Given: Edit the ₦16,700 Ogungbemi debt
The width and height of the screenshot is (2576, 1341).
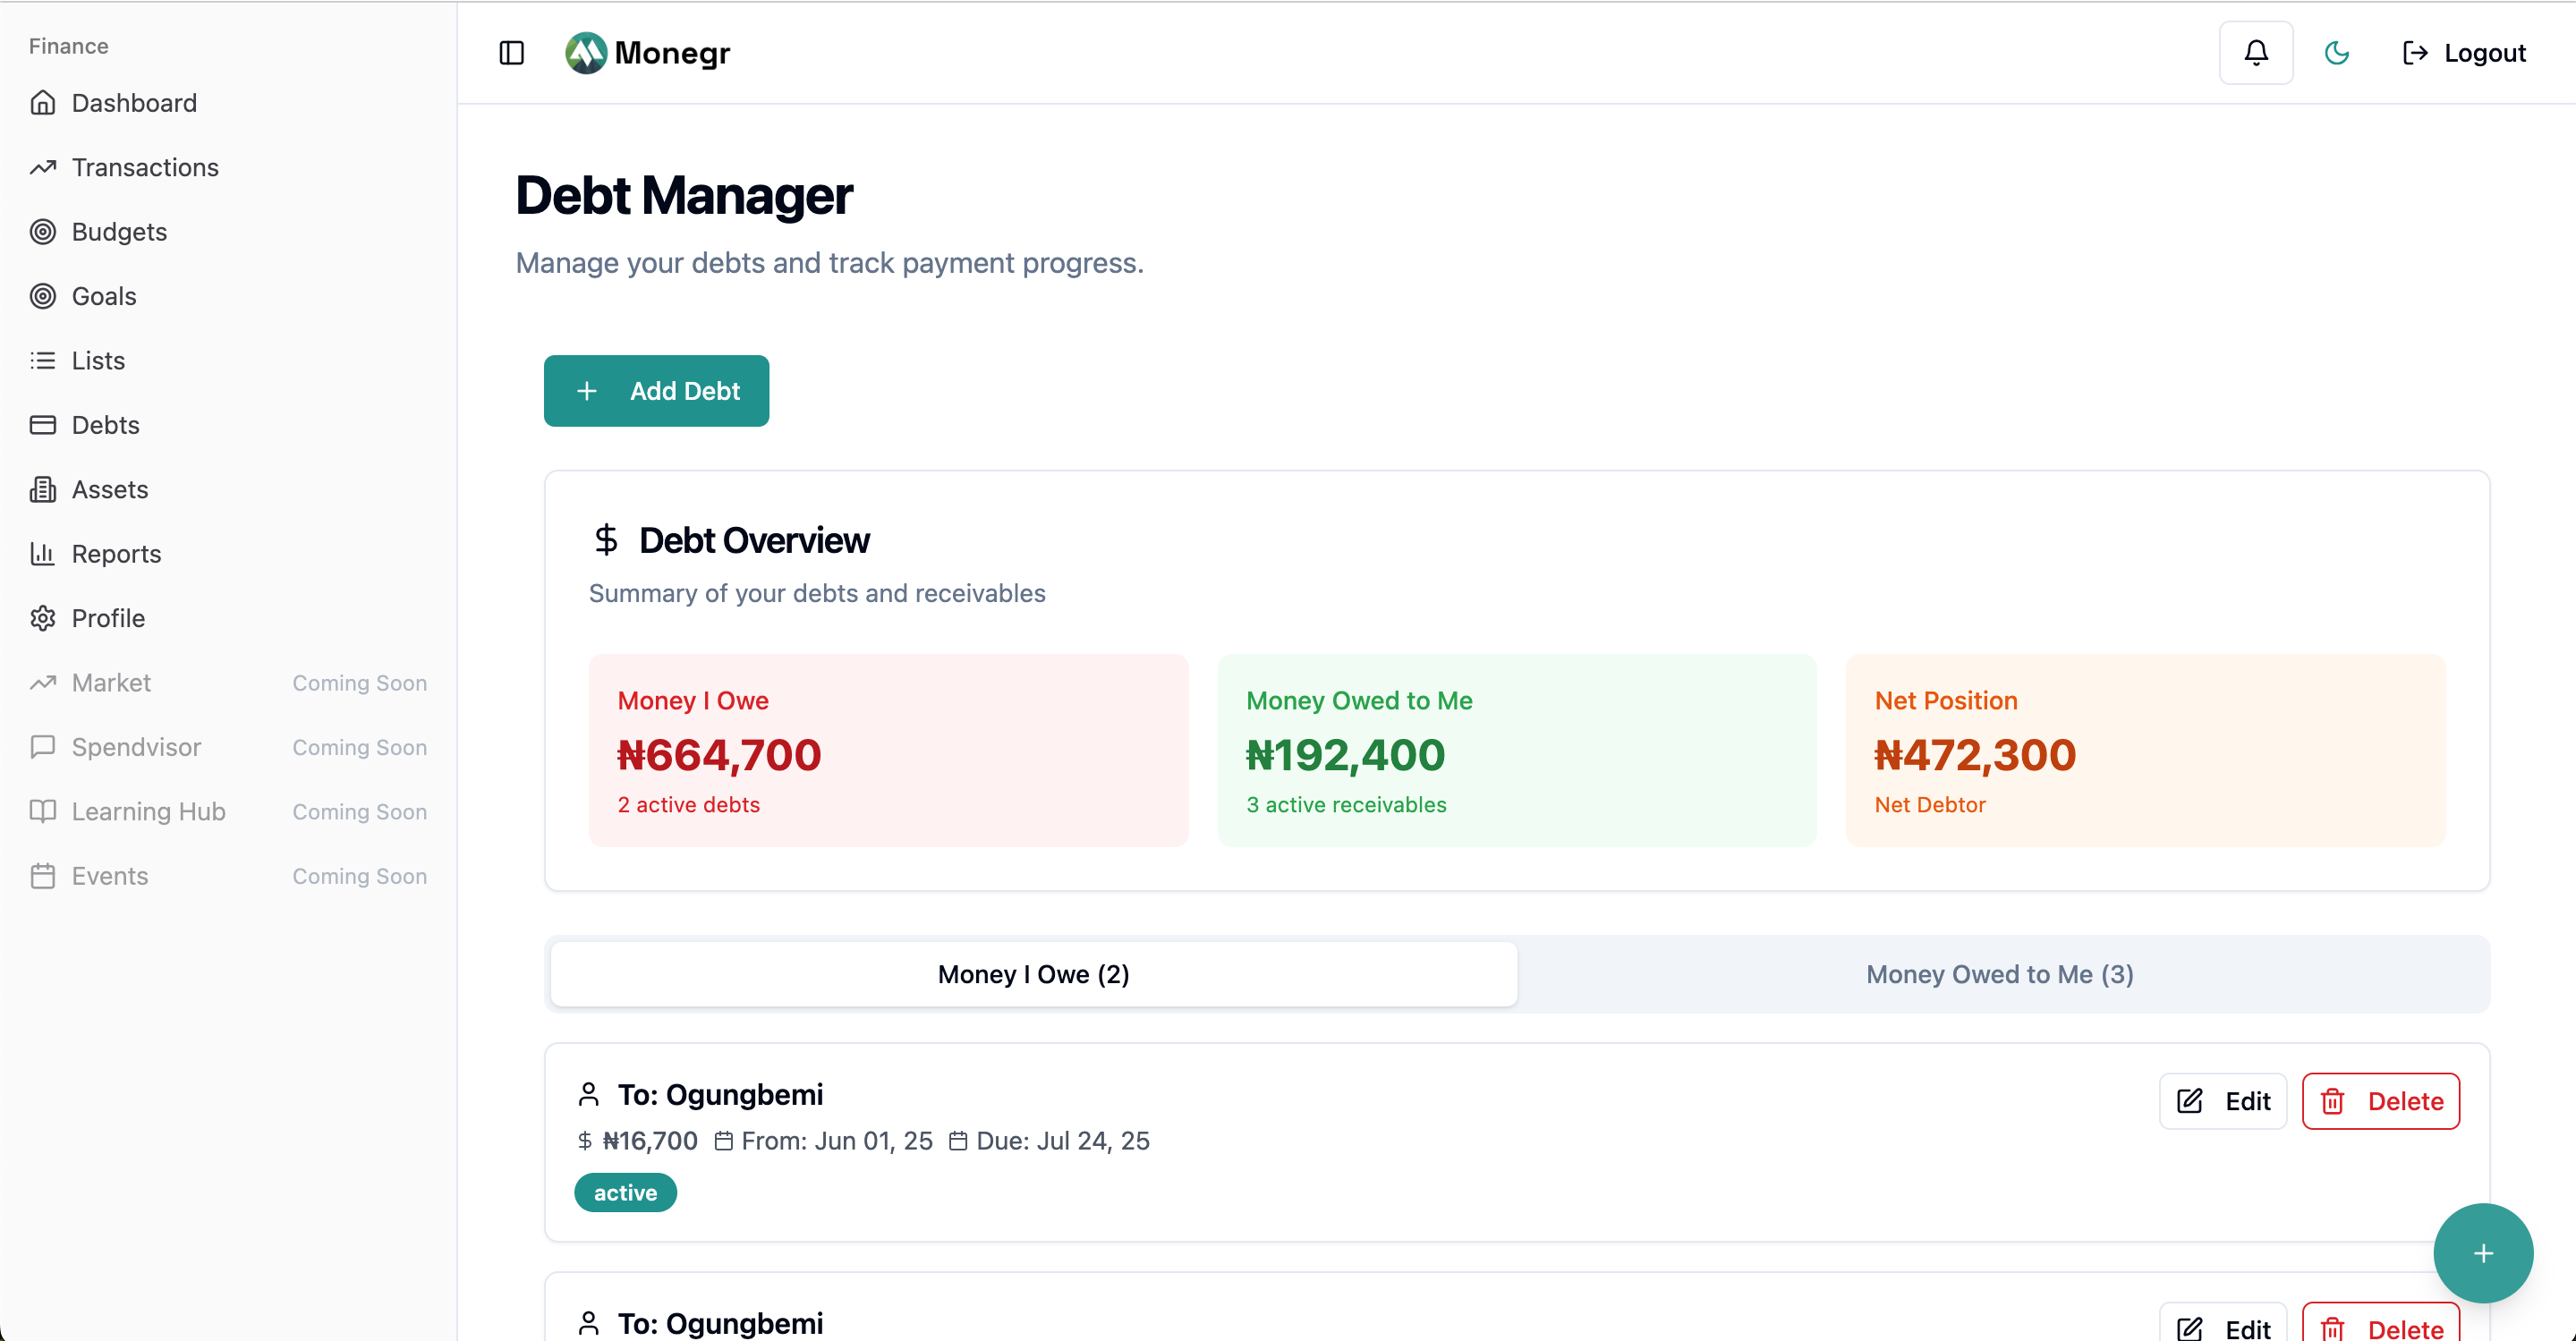Looking at the screenshot, I should pyautogui.click(x=2223, y=1101).
